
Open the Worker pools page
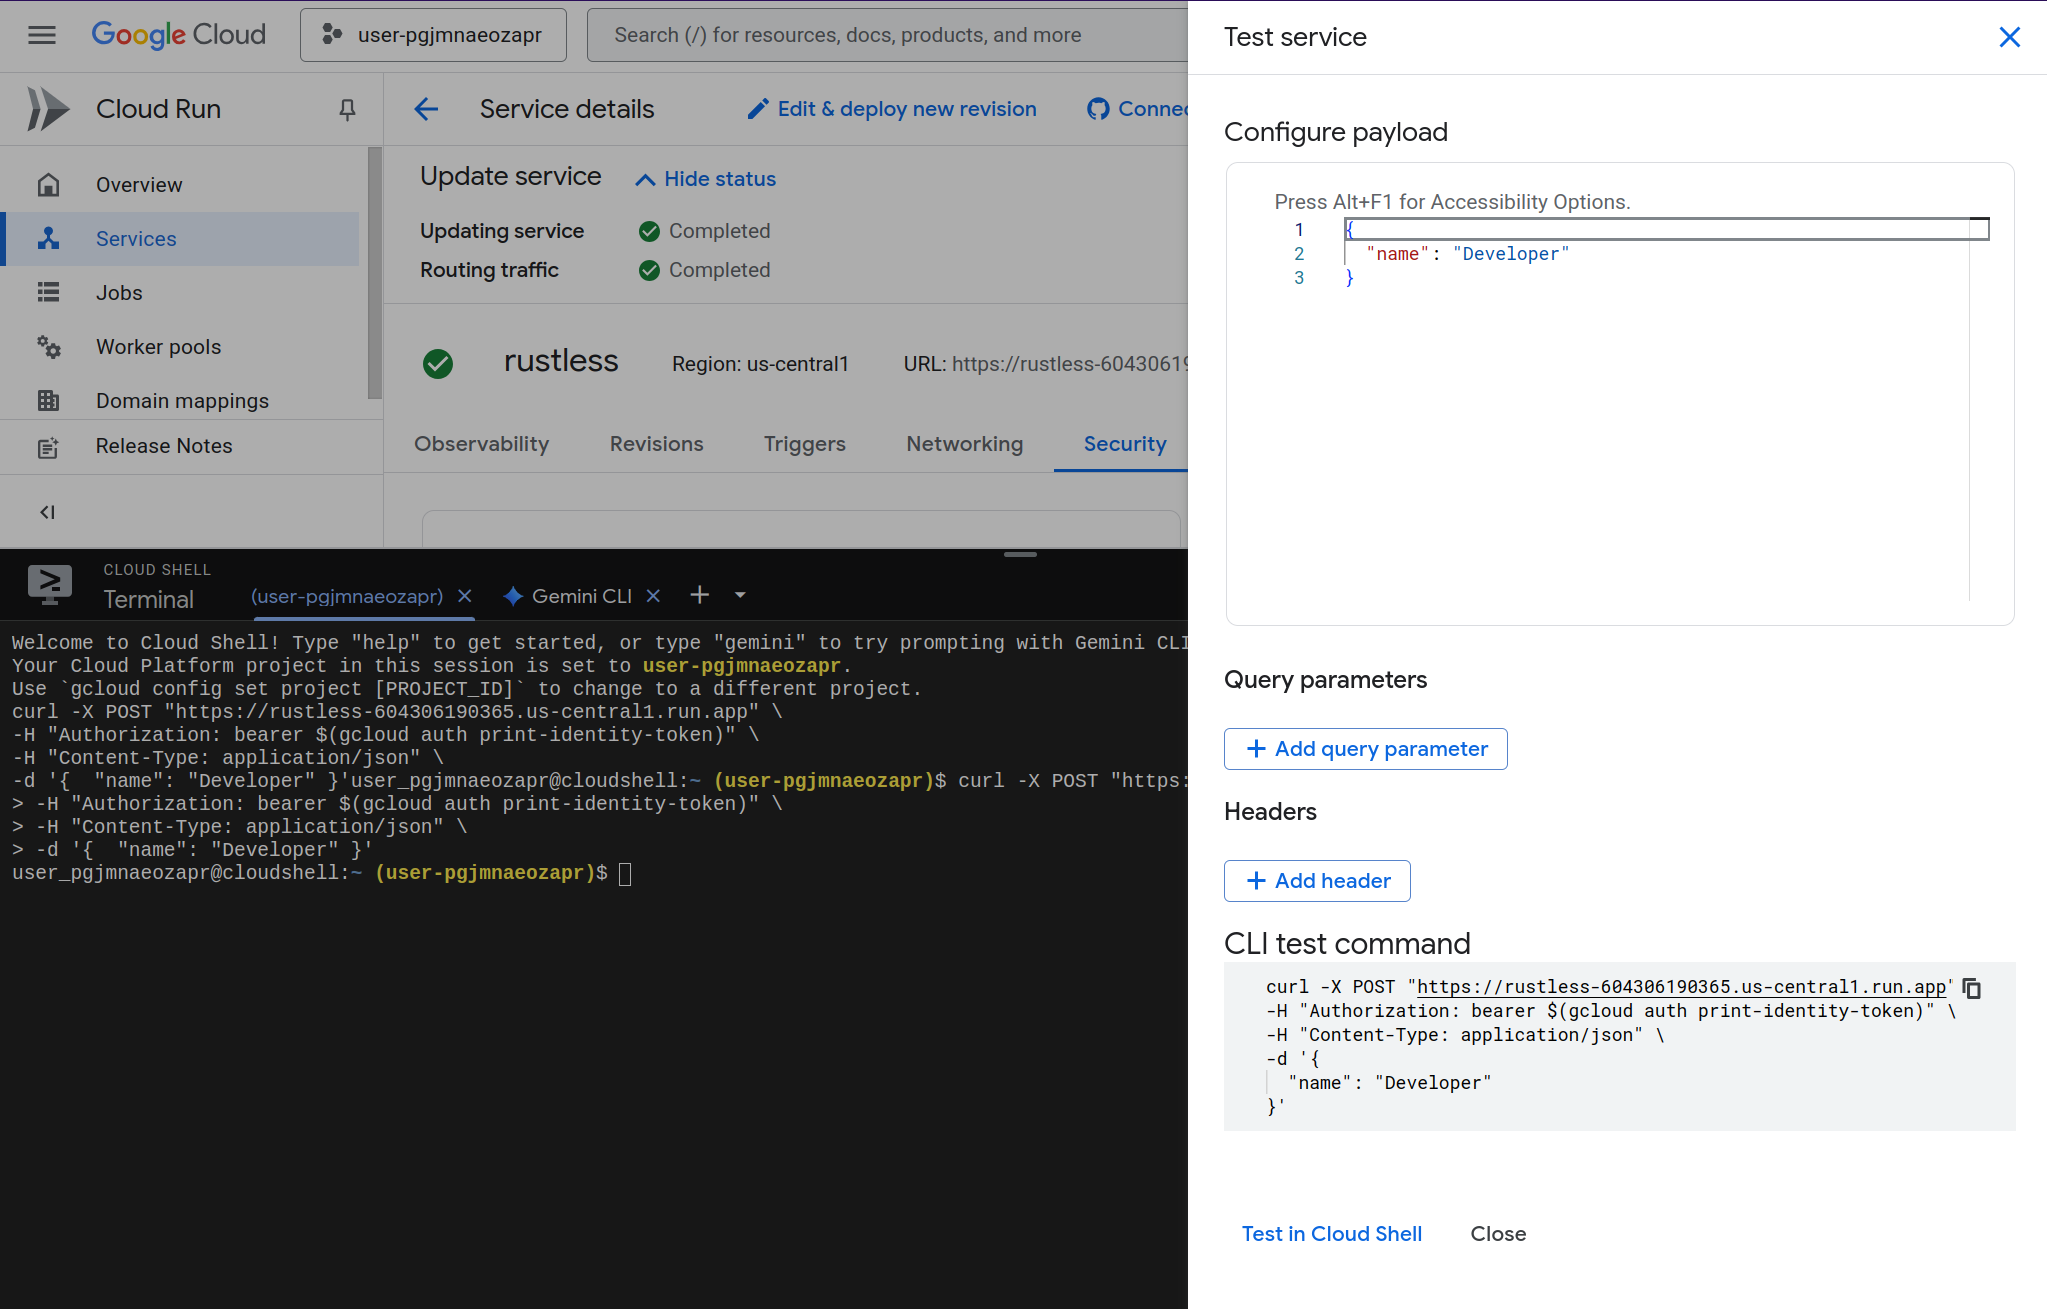pos(158,347)
